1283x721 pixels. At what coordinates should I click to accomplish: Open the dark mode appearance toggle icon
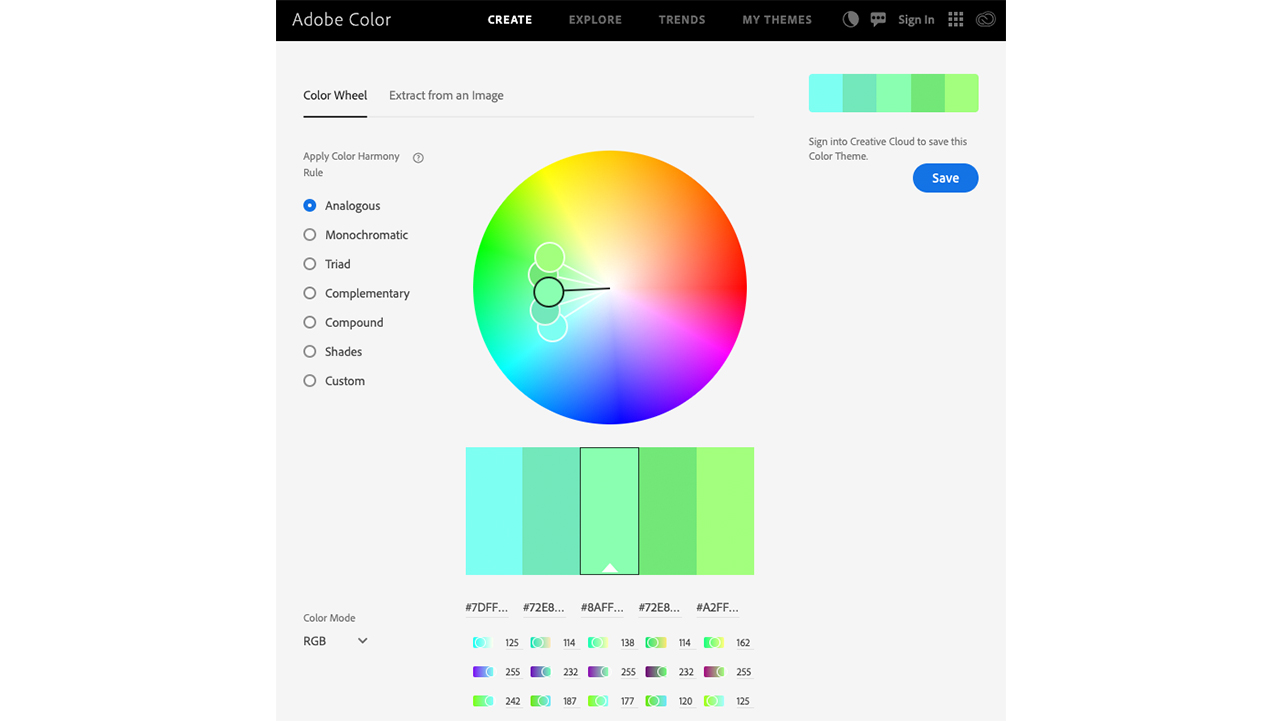point(850,19)
